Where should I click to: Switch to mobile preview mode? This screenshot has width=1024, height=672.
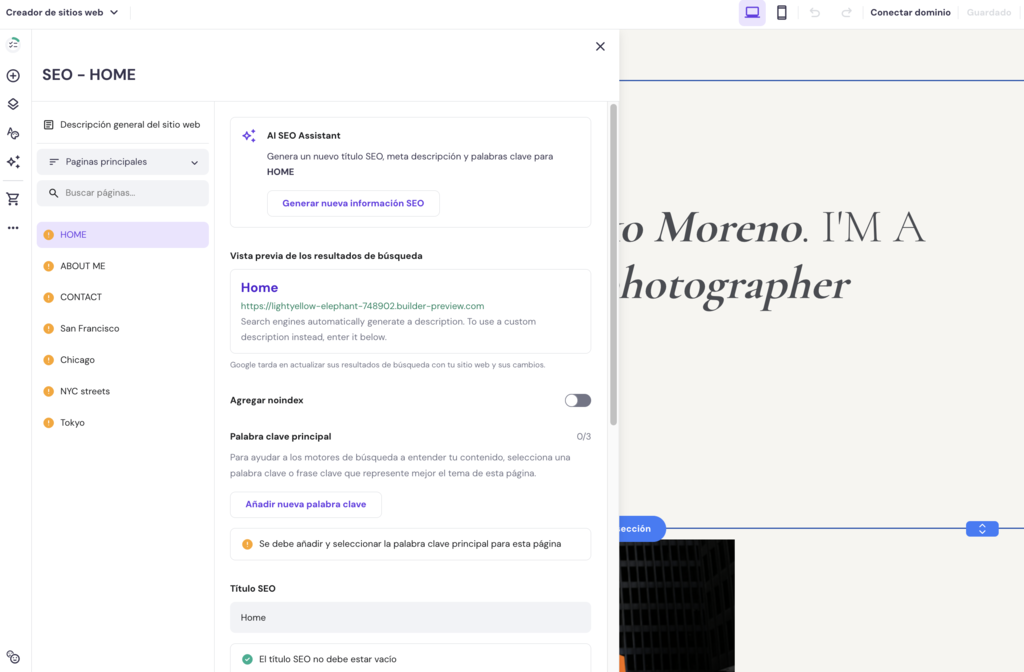click(781, 12)
